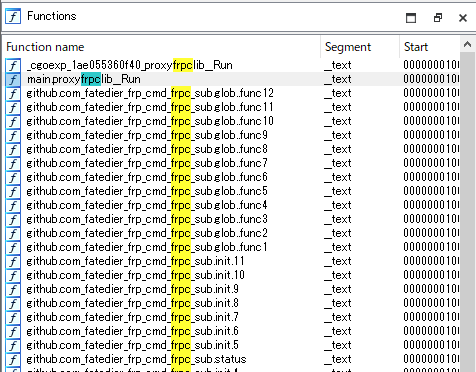The width and height of the screenshot is (476, 372).
Task: Select frpc_sub.init.7 function name
Action: 133,317
